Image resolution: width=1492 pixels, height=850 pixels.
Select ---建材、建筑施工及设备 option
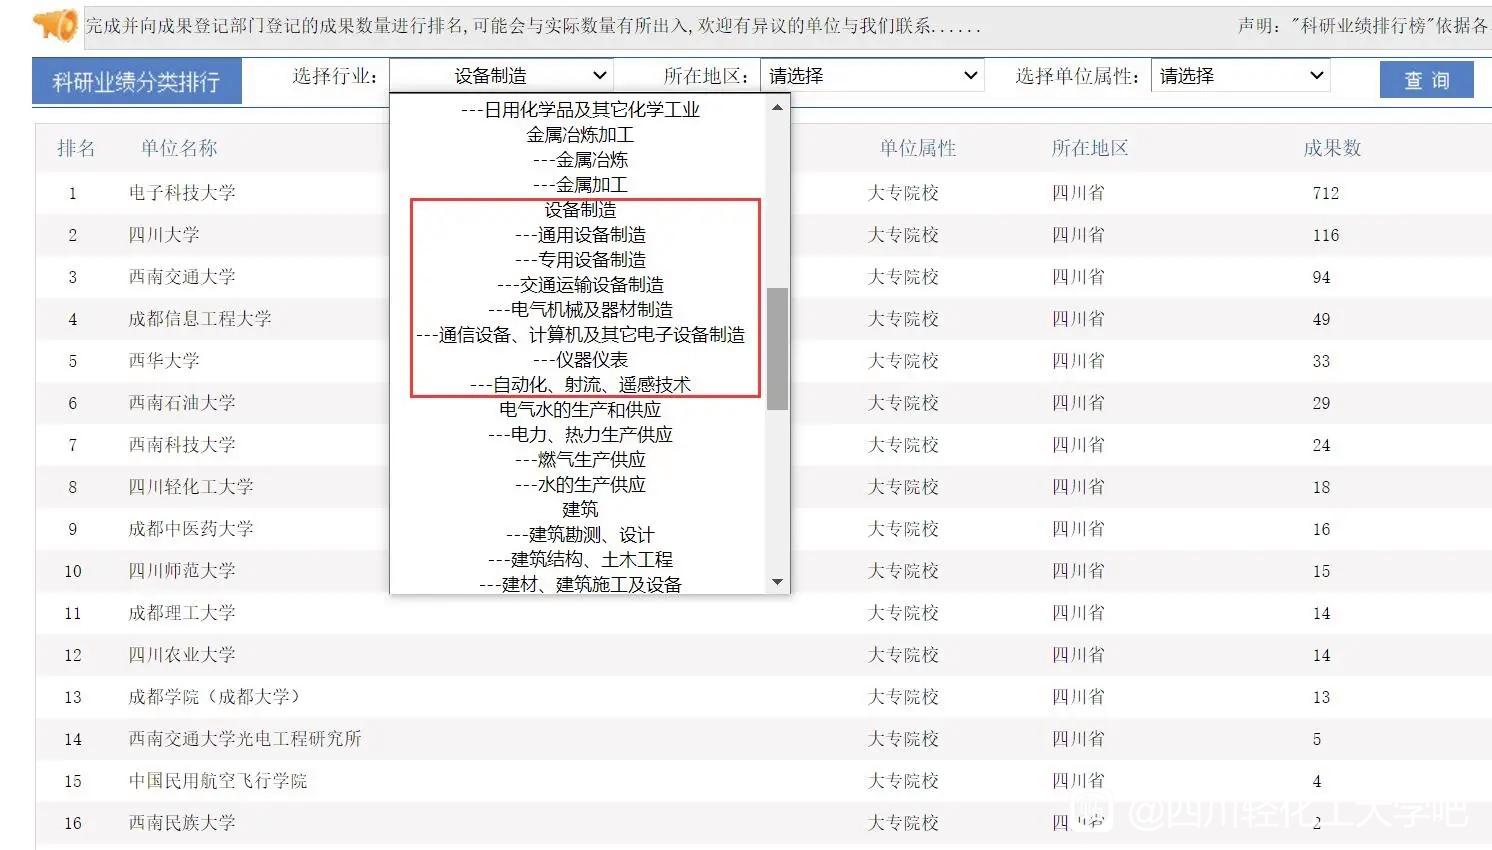580,584
